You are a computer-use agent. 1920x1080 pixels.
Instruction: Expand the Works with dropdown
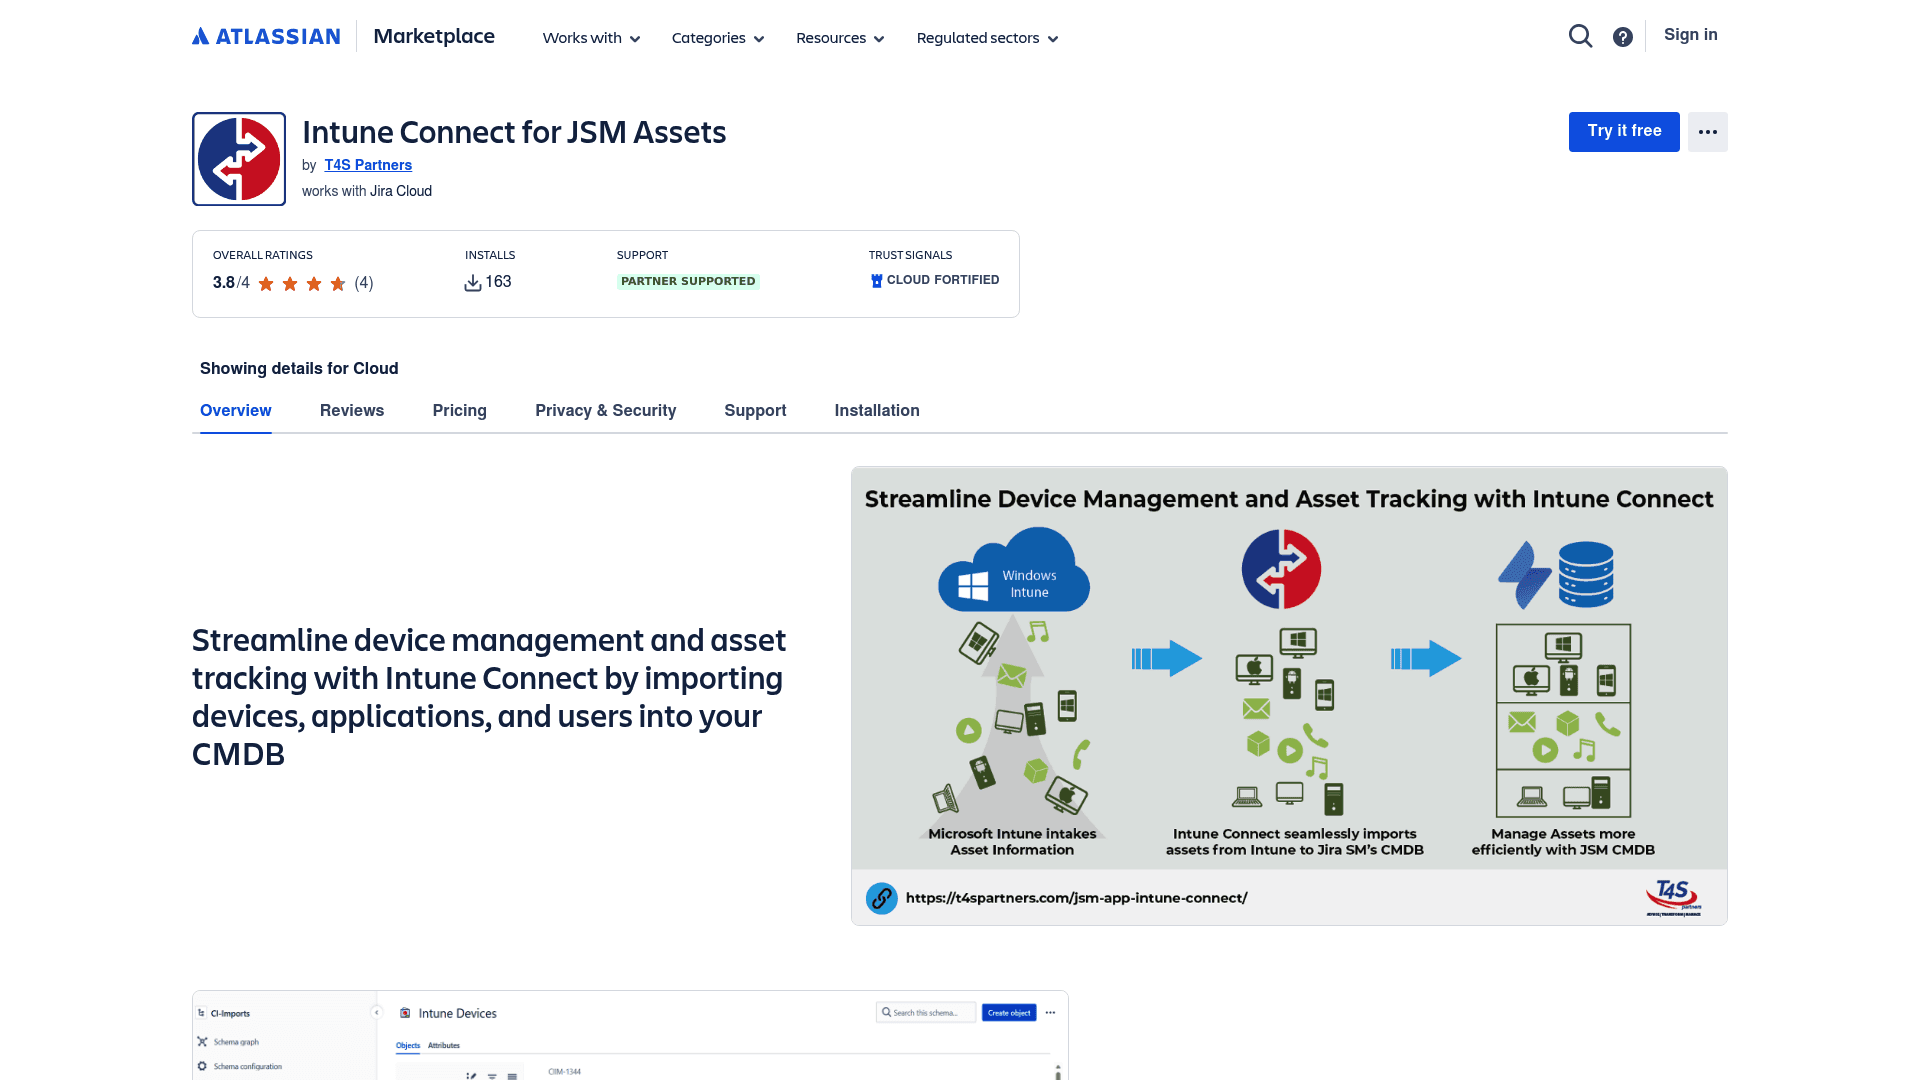(590, 38)
